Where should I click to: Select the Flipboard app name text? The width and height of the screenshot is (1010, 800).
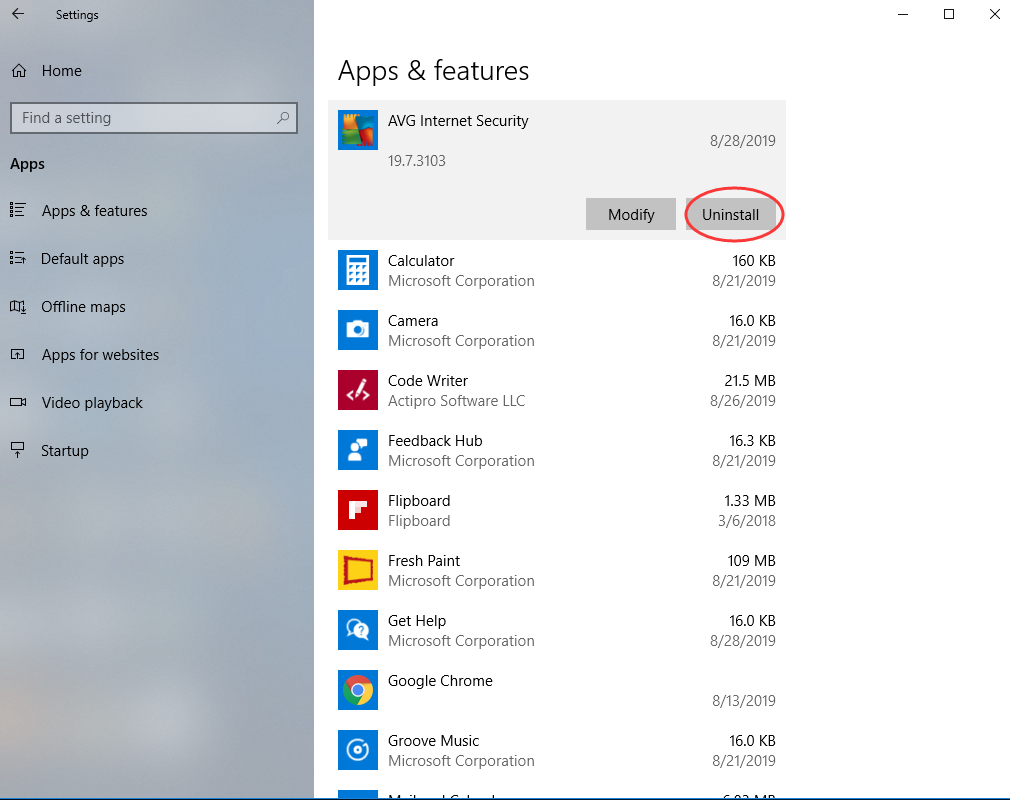419,500
